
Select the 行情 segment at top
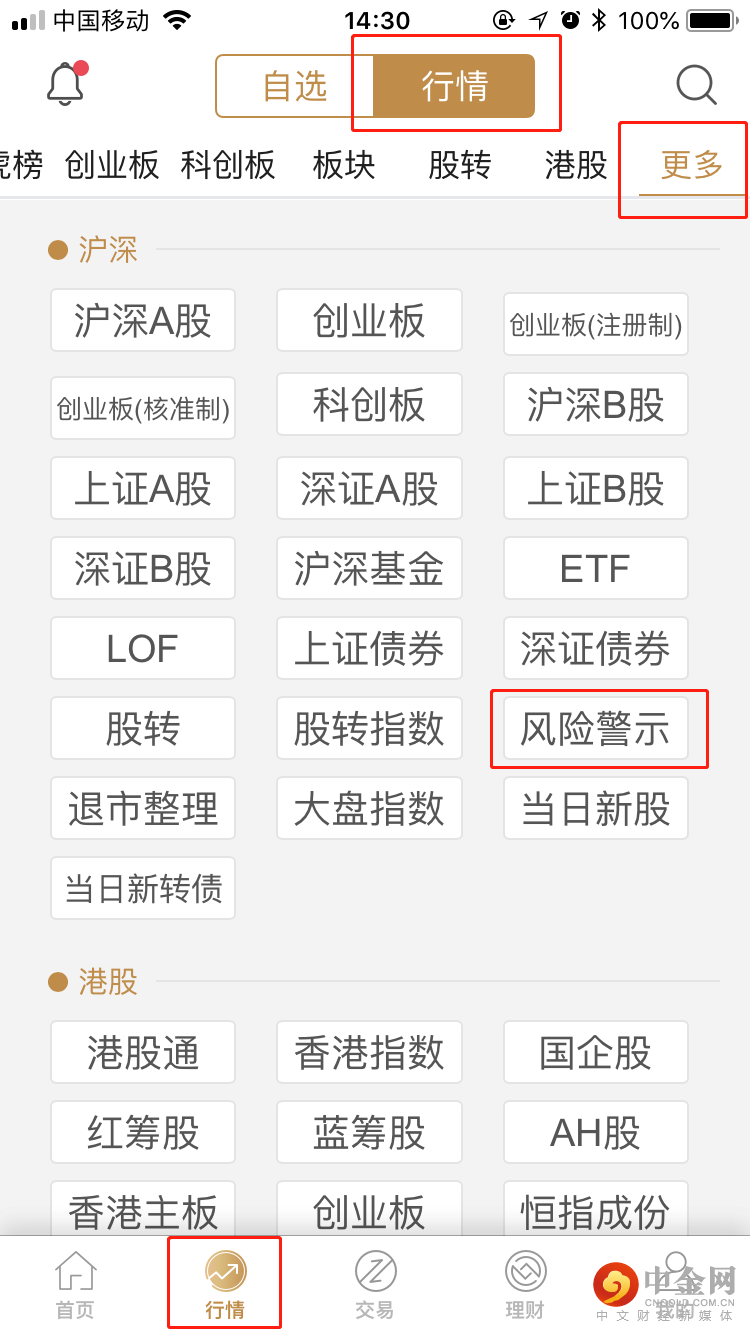[455, 87]
